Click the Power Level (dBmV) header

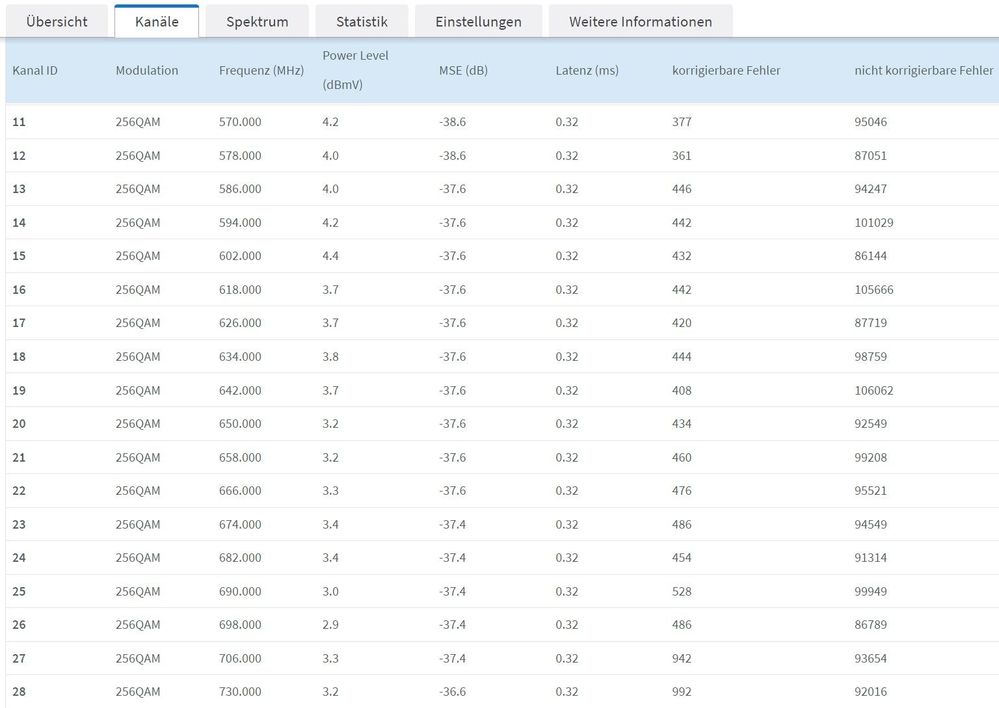tap(355, 70)
